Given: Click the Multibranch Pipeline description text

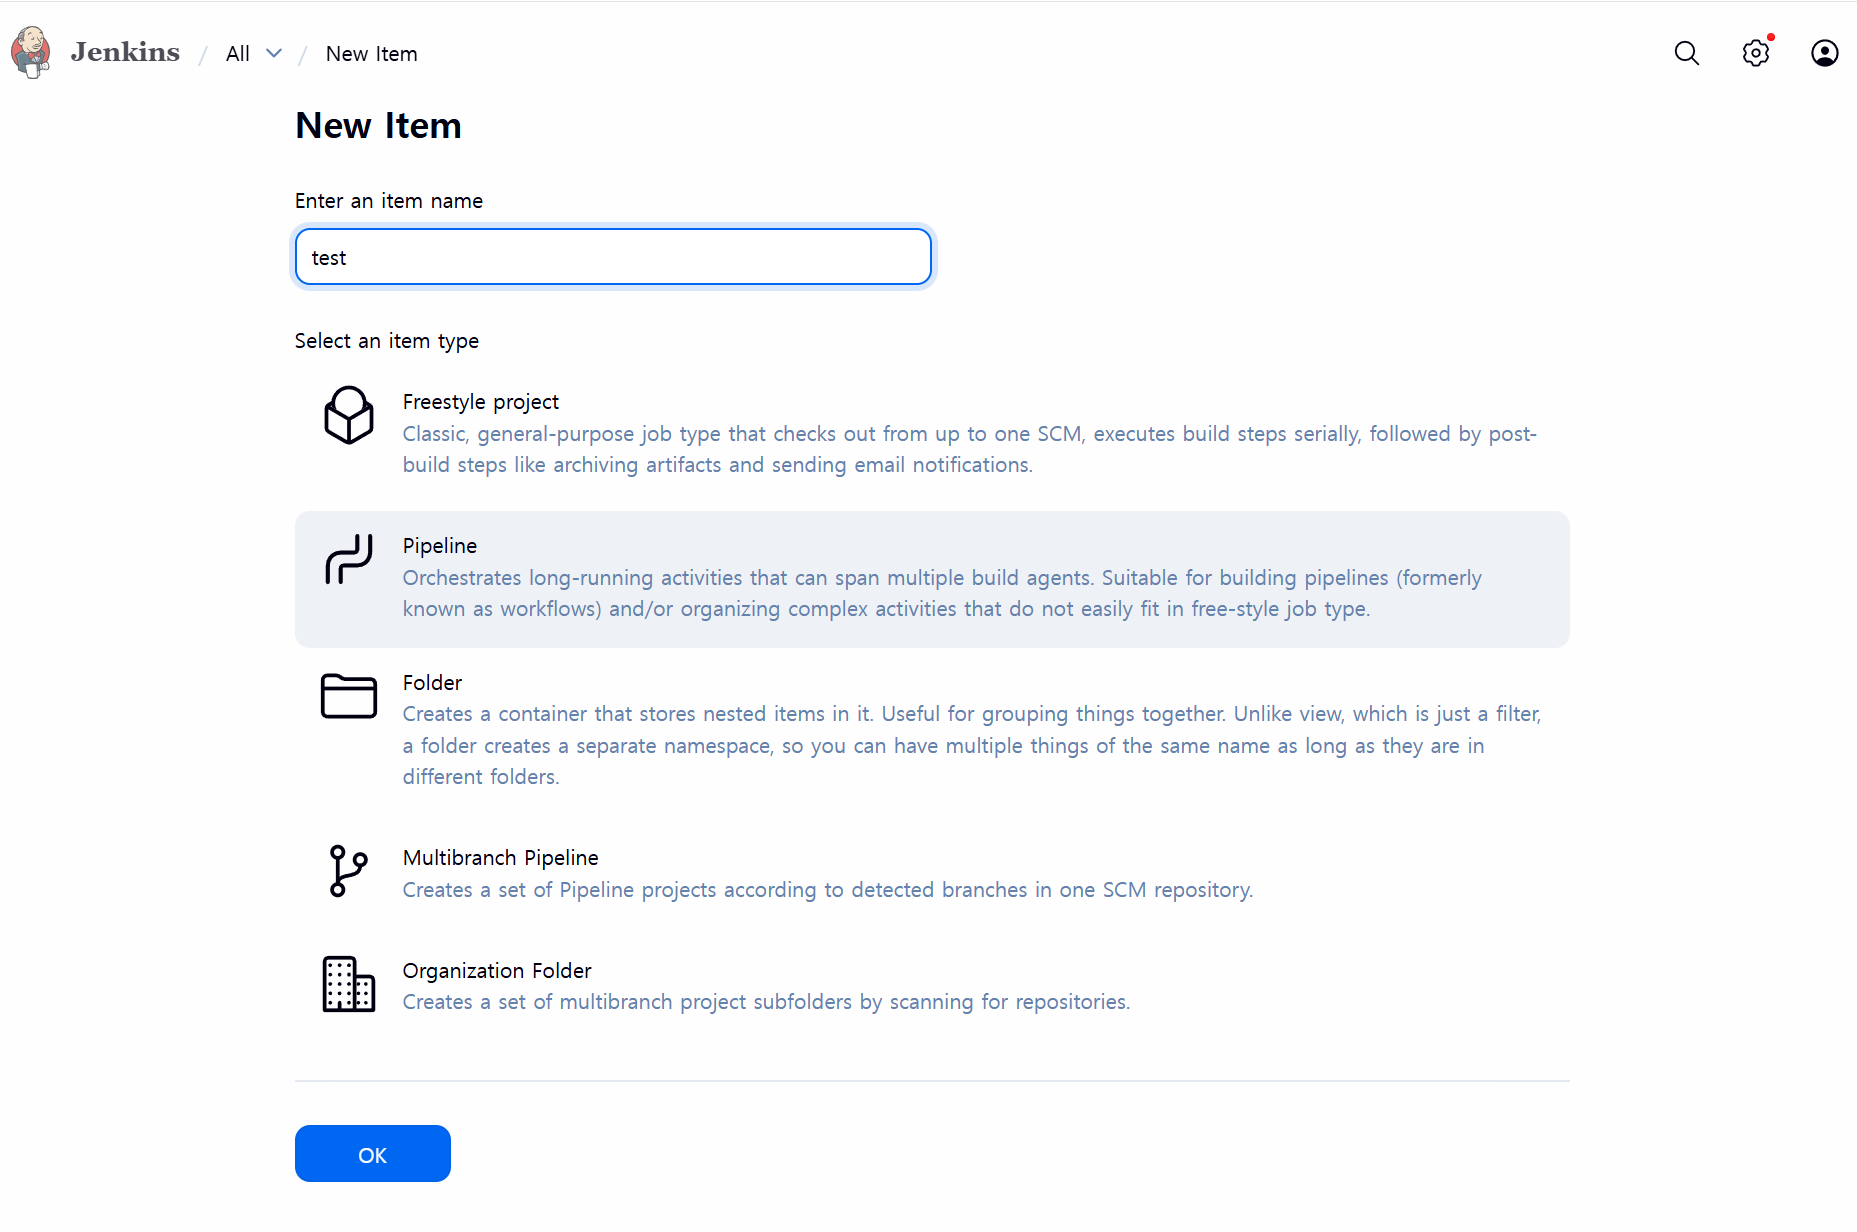Looking at the screenshot, I should click(828, 890).
